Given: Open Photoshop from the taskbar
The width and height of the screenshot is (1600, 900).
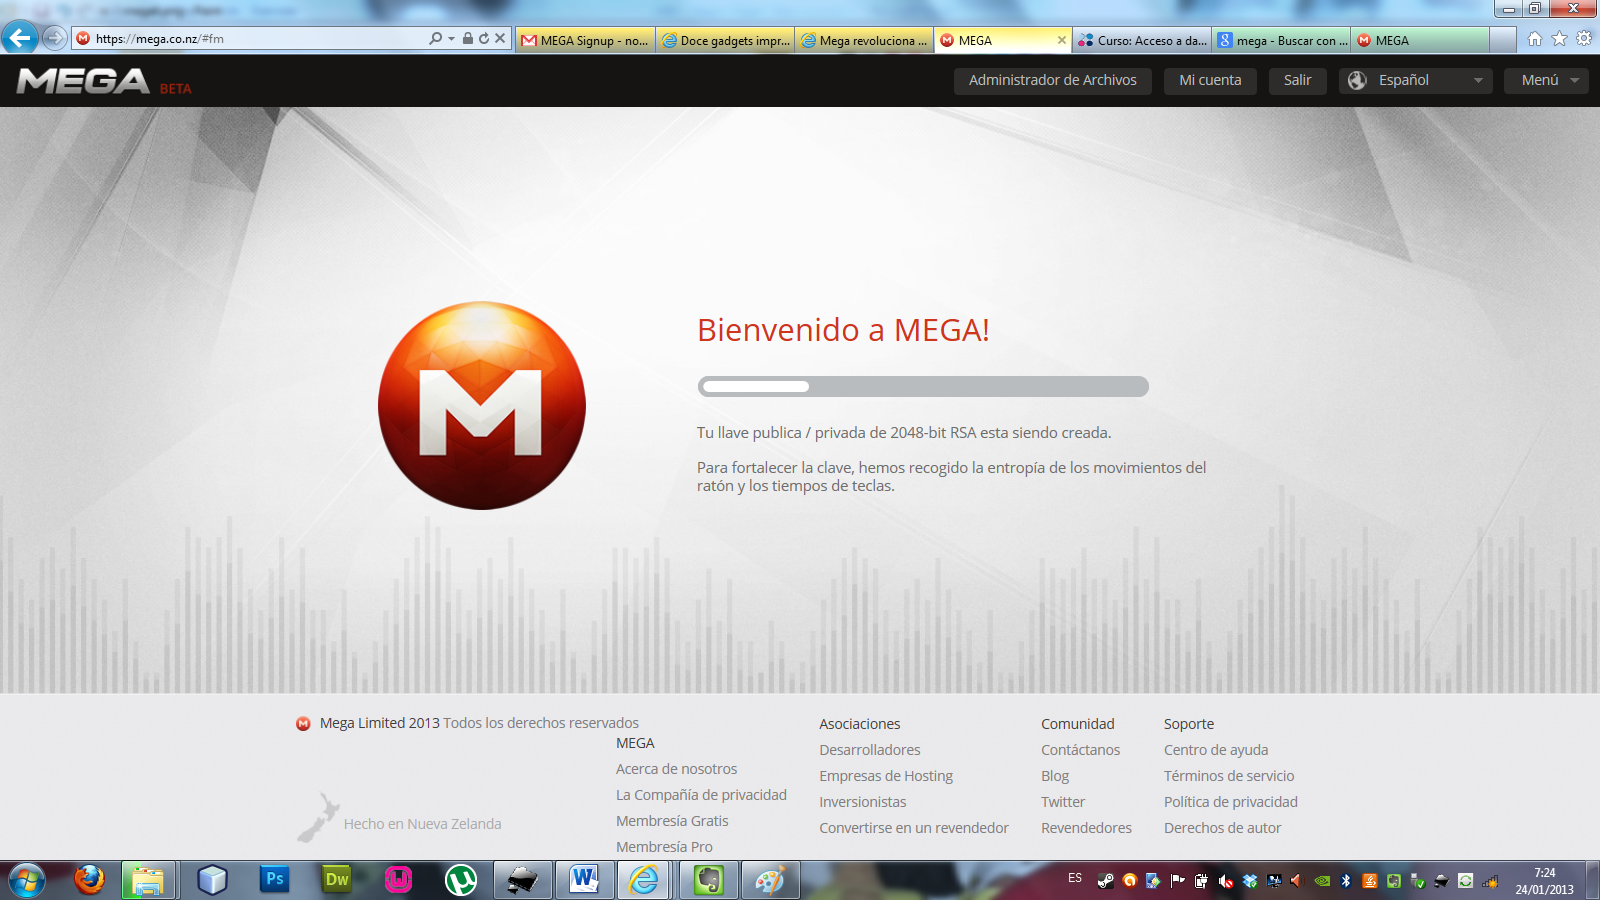Looking at the screenshot, I should [275, 880].
